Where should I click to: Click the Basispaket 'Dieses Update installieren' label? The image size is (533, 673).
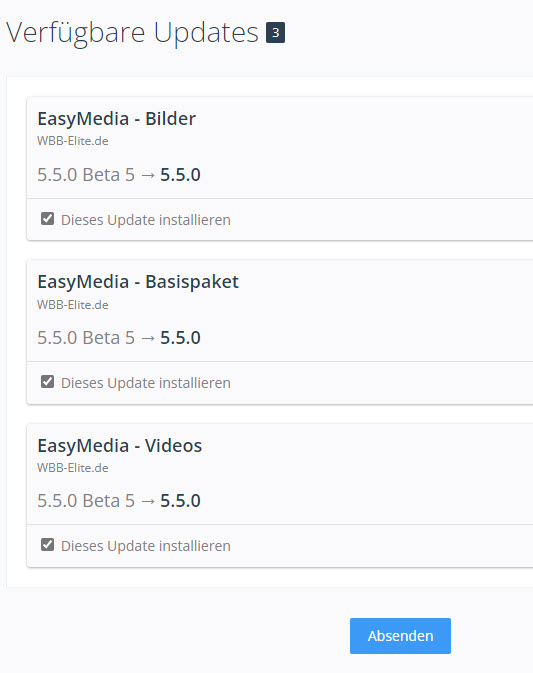pos(146,383)
